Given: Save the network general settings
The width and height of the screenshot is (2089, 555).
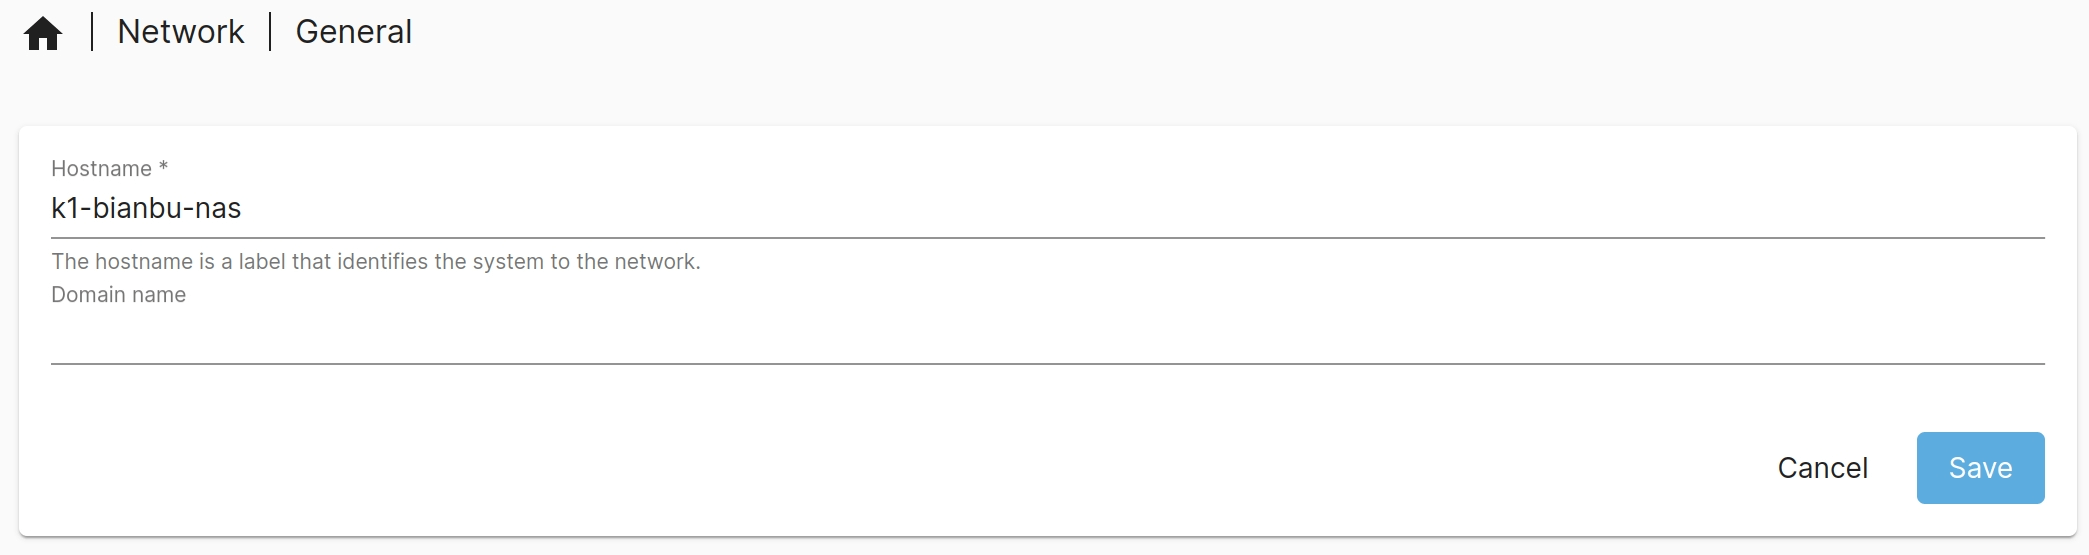Looking at the screenshot, I should pyautogui.click(x=1979, y=468).
